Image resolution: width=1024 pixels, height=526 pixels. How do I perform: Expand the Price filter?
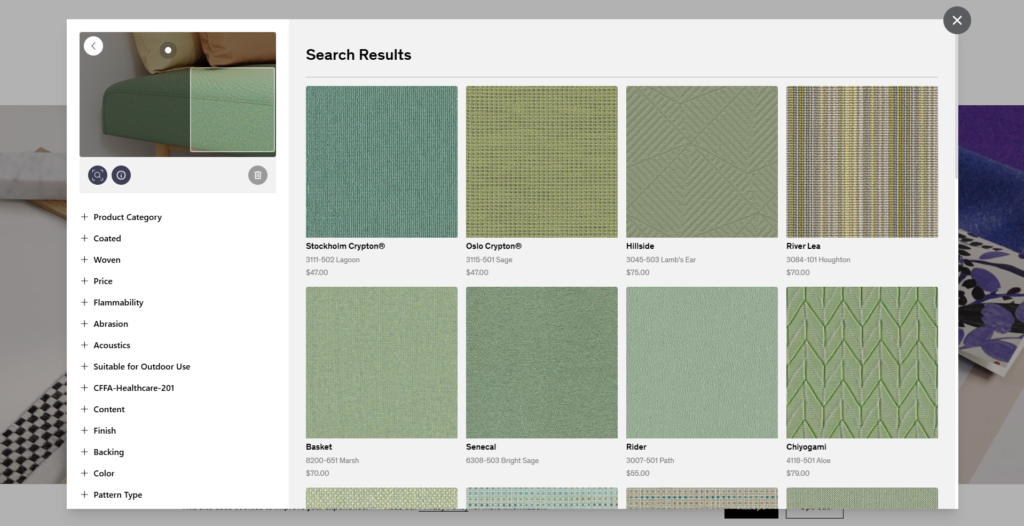(96, 281)
